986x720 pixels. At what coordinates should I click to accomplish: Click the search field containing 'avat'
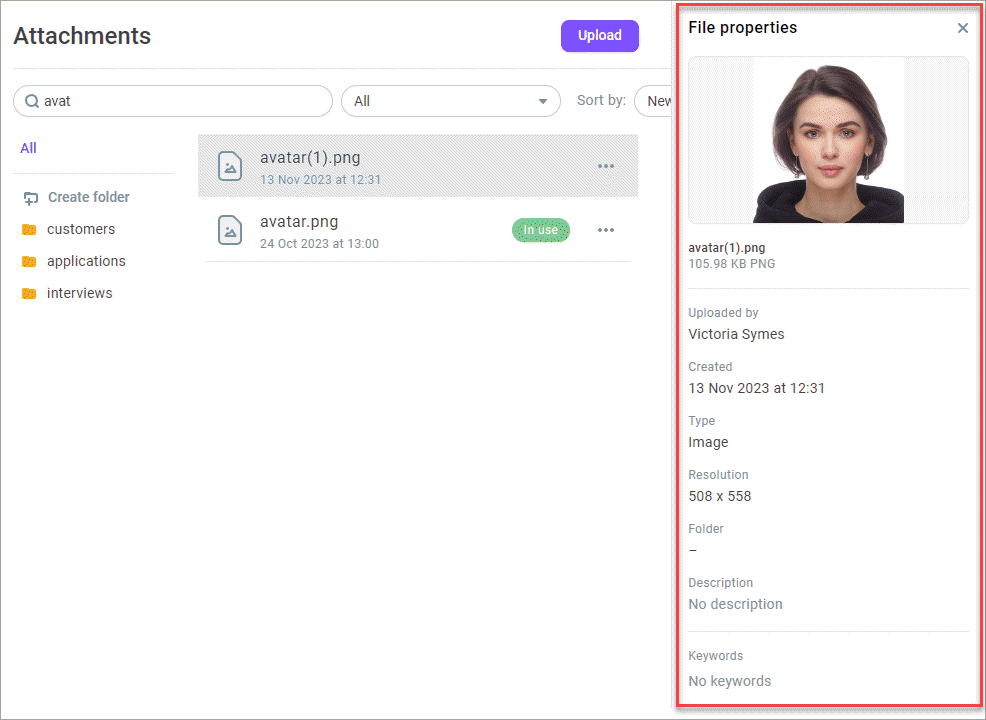(x=173, y=101)
